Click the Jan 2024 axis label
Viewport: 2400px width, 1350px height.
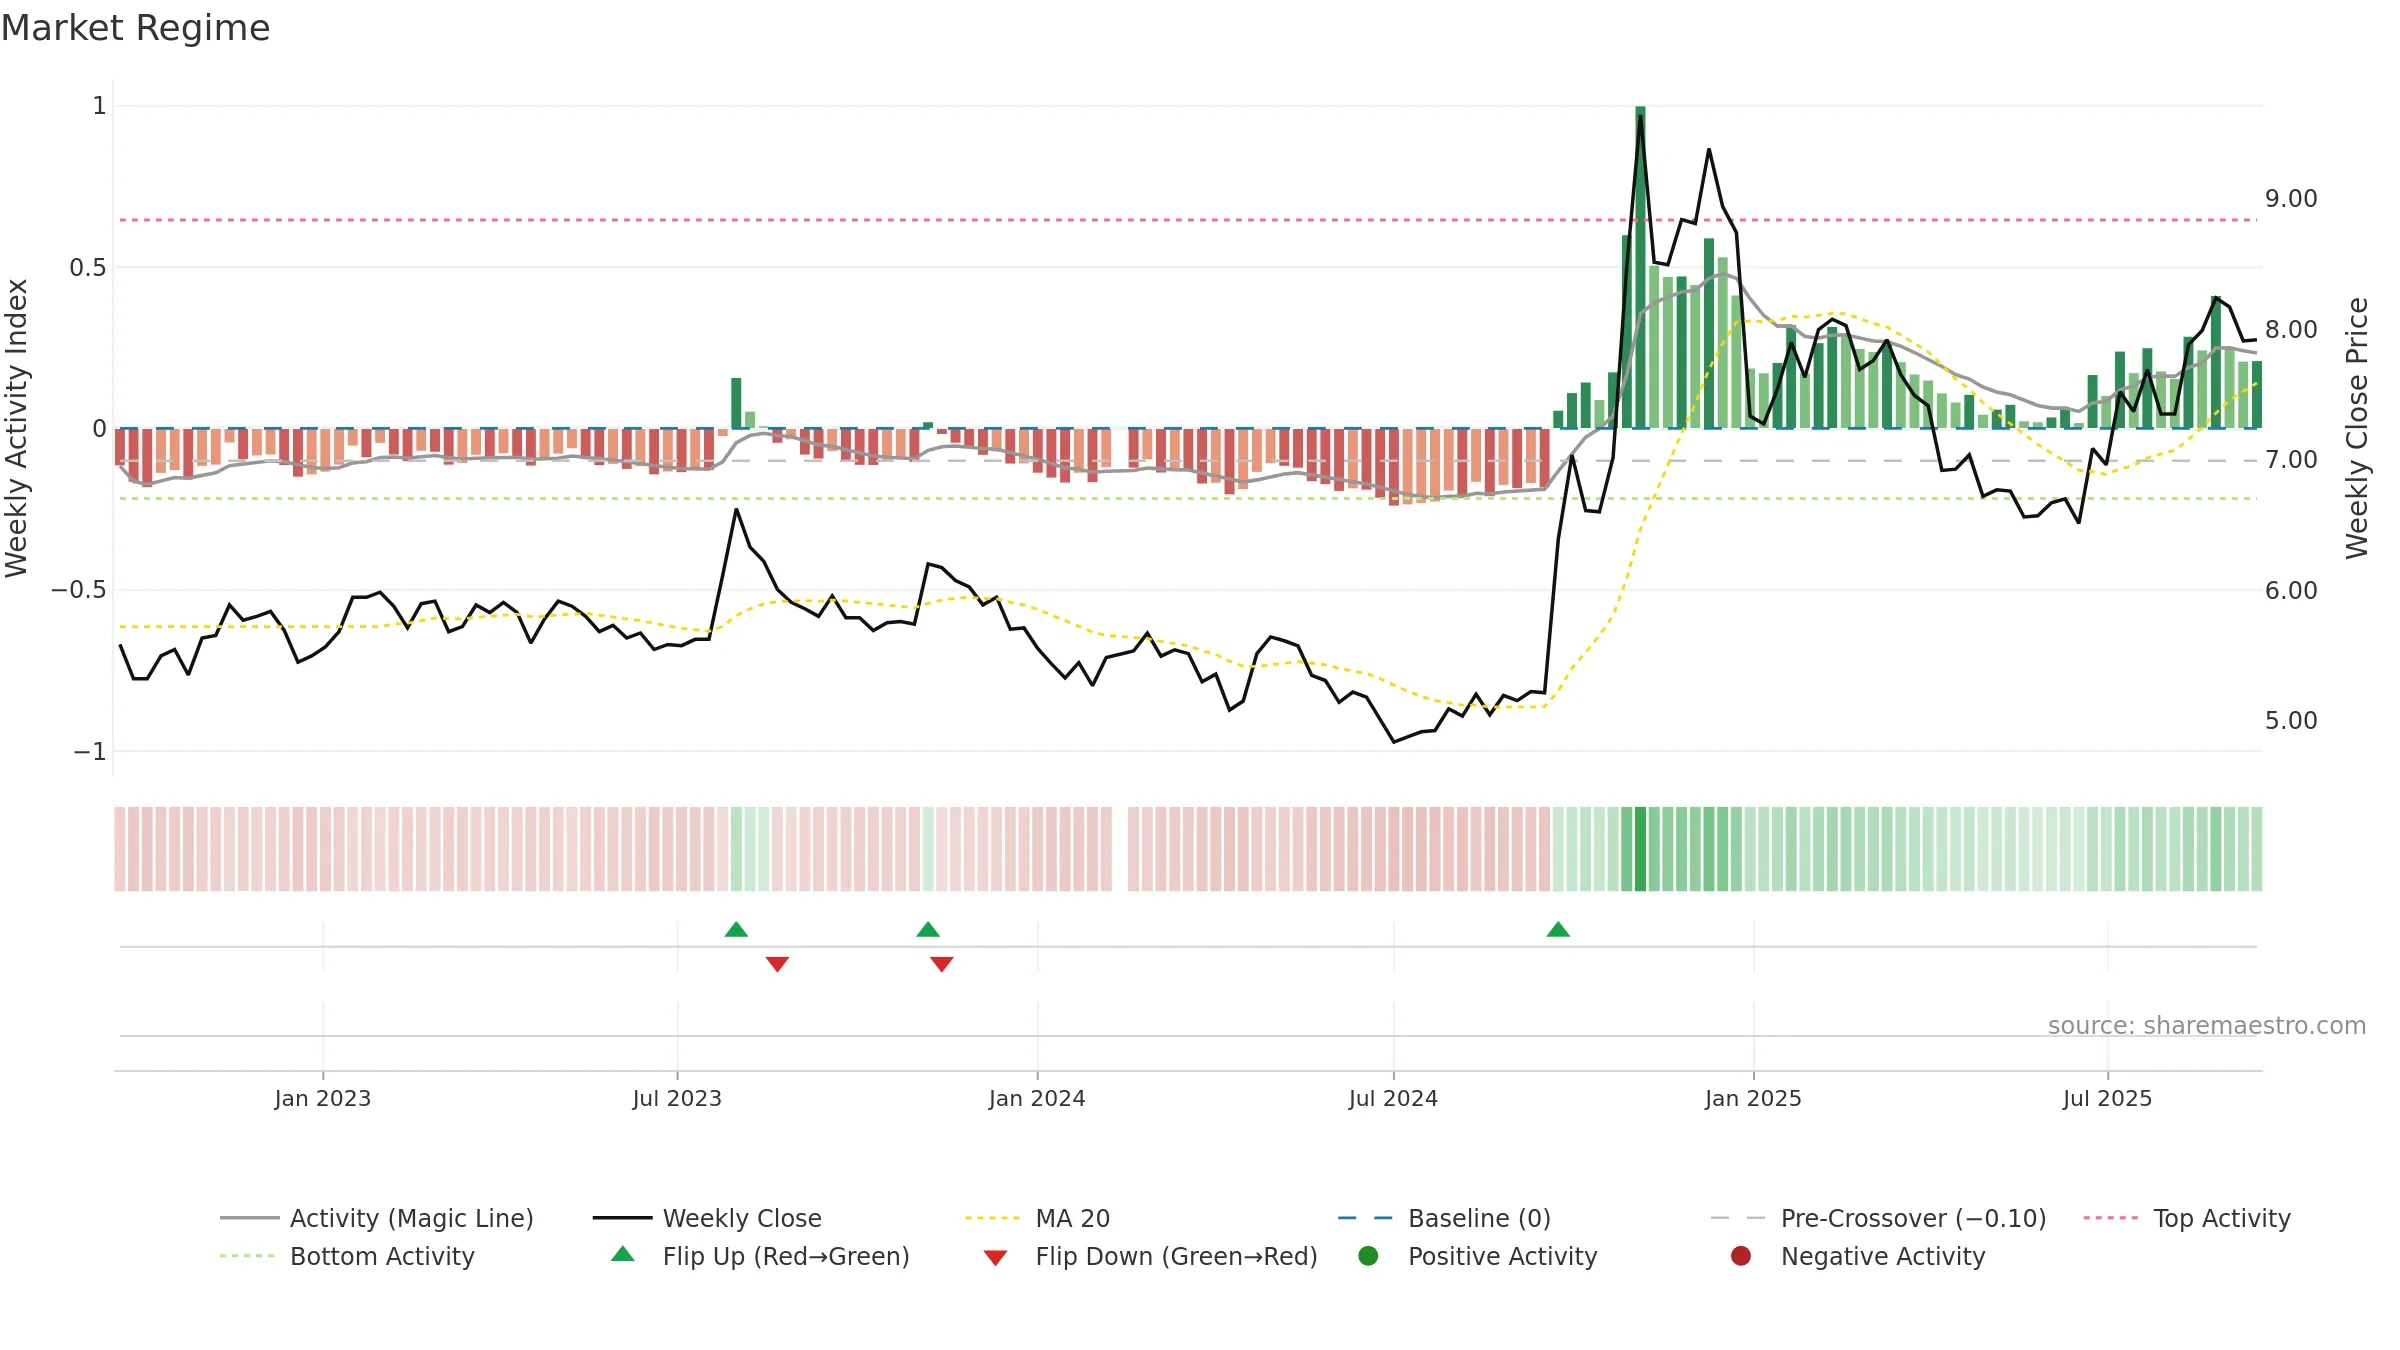click(x=1037, y=1099)
